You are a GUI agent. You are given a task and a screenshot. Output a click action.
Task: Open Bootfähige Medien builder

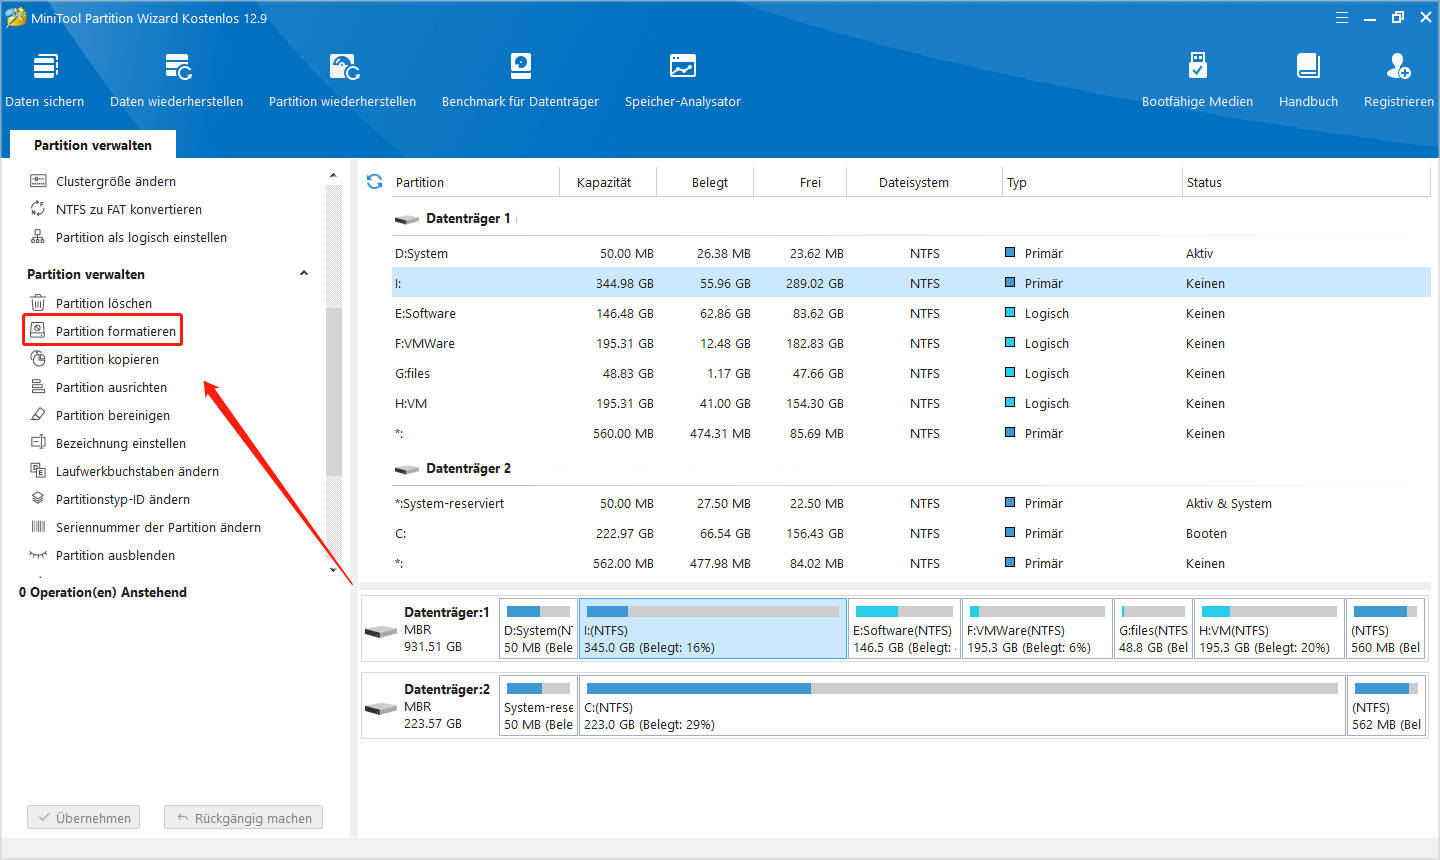(1197, 80)
